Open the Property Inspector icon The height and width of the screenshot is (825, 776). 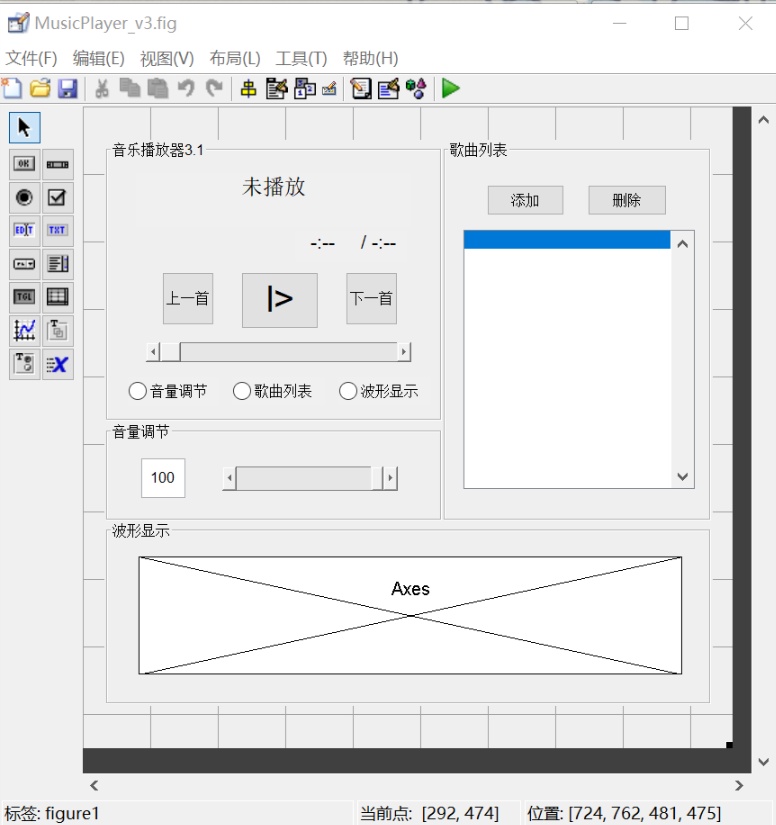click(389, 88)
